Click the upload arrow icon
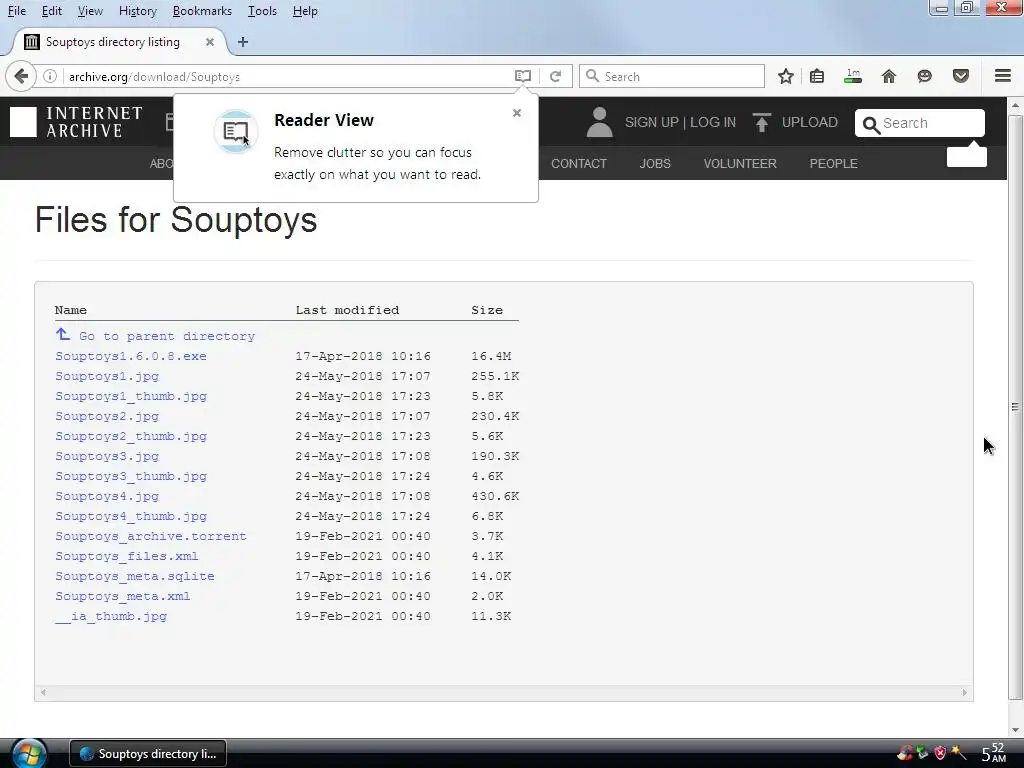 coord(761,122)
